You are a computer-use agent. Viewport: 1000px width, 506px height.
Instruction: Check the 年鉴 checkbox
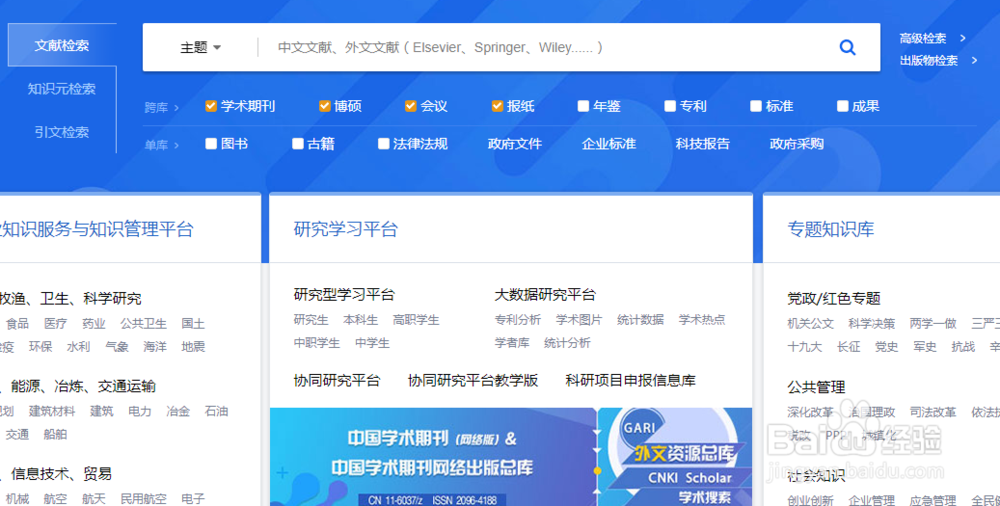(583, 106)
